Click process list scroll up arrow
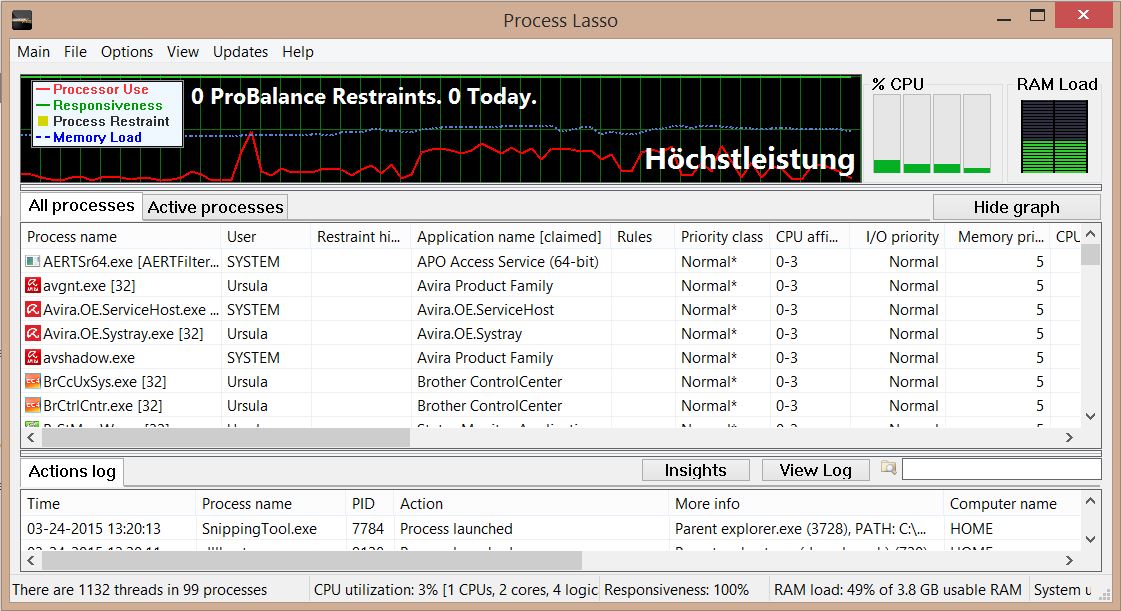This screenshot has width=1121, height=611. [x=1090, y=234]
